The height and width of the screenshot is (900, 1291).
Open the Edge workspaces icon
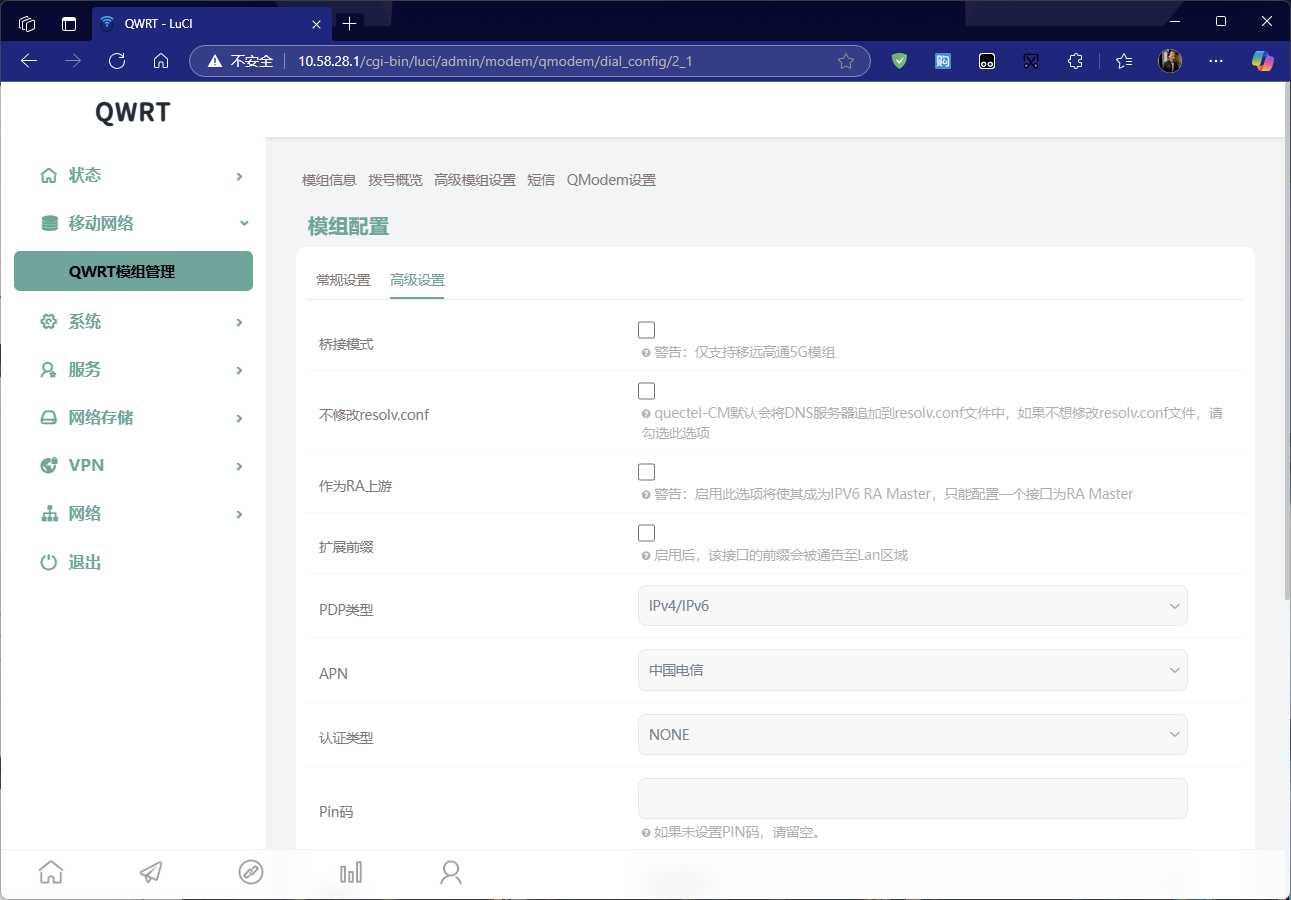[27, 23]
